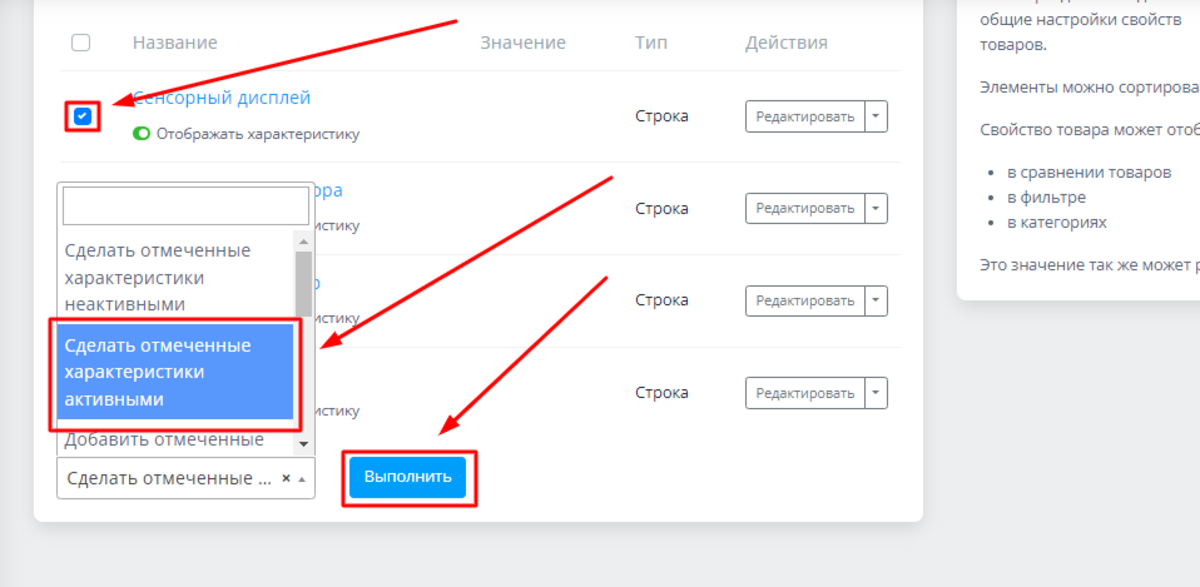Expand the Редактировать arrow in the third row
Viewport: 1200px width, 587px height.
pos(876,300)
